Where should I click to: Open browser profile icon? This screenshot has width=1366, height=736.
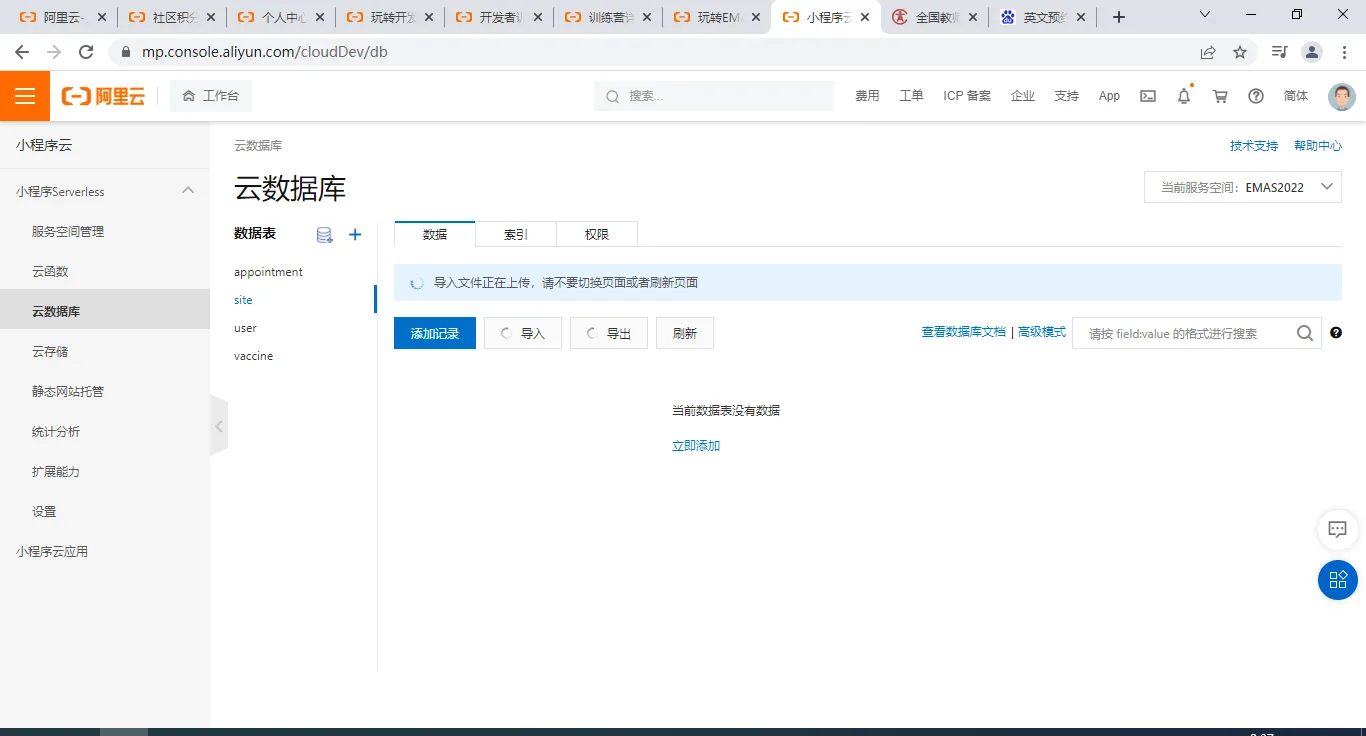(1312, 52)
